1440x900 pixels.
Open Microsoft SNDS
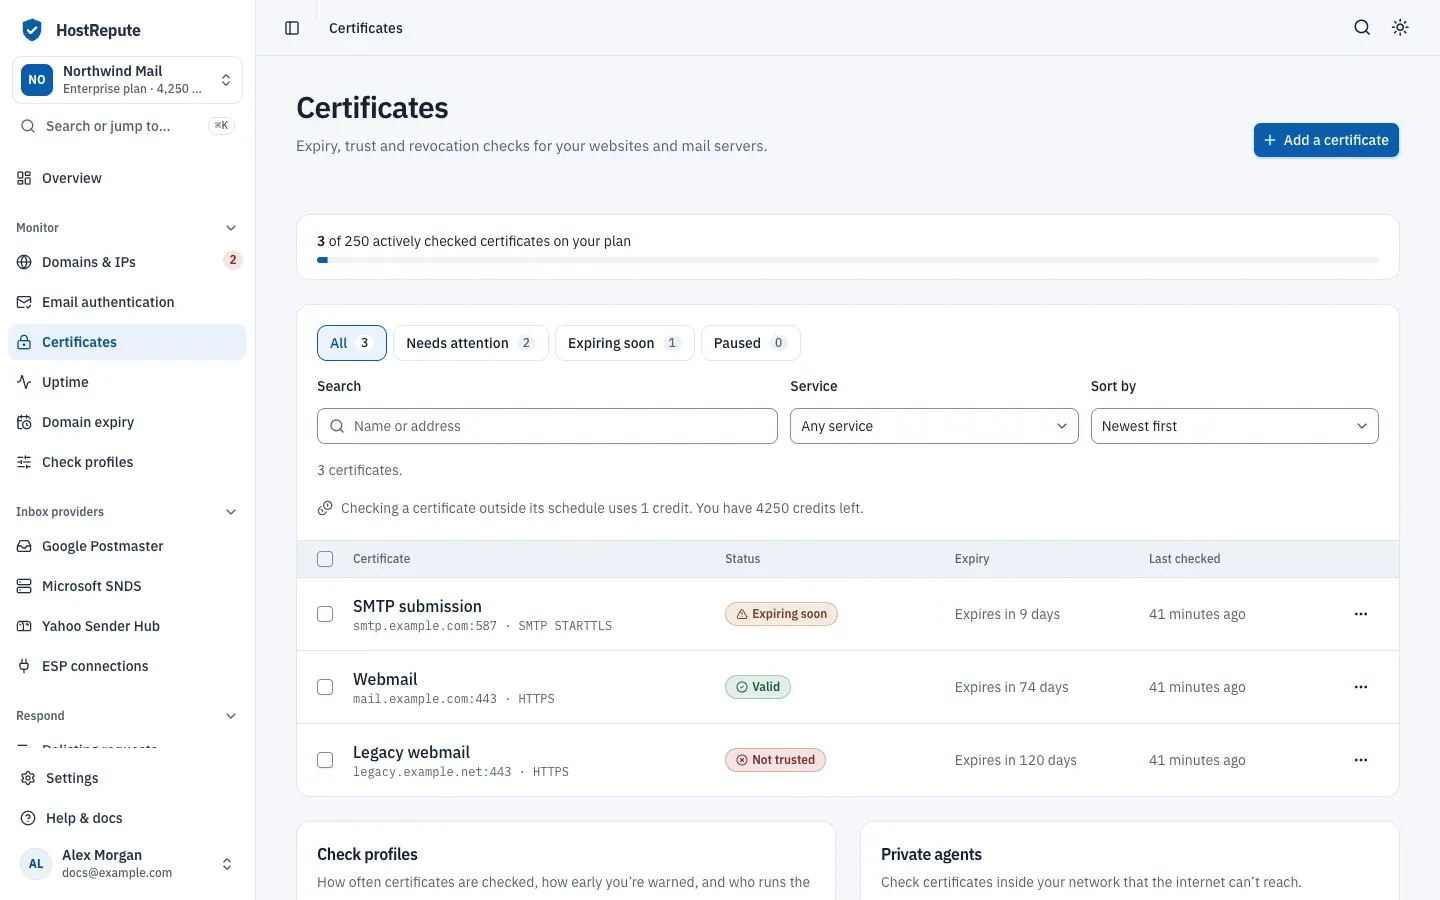[x=127, y=586]
